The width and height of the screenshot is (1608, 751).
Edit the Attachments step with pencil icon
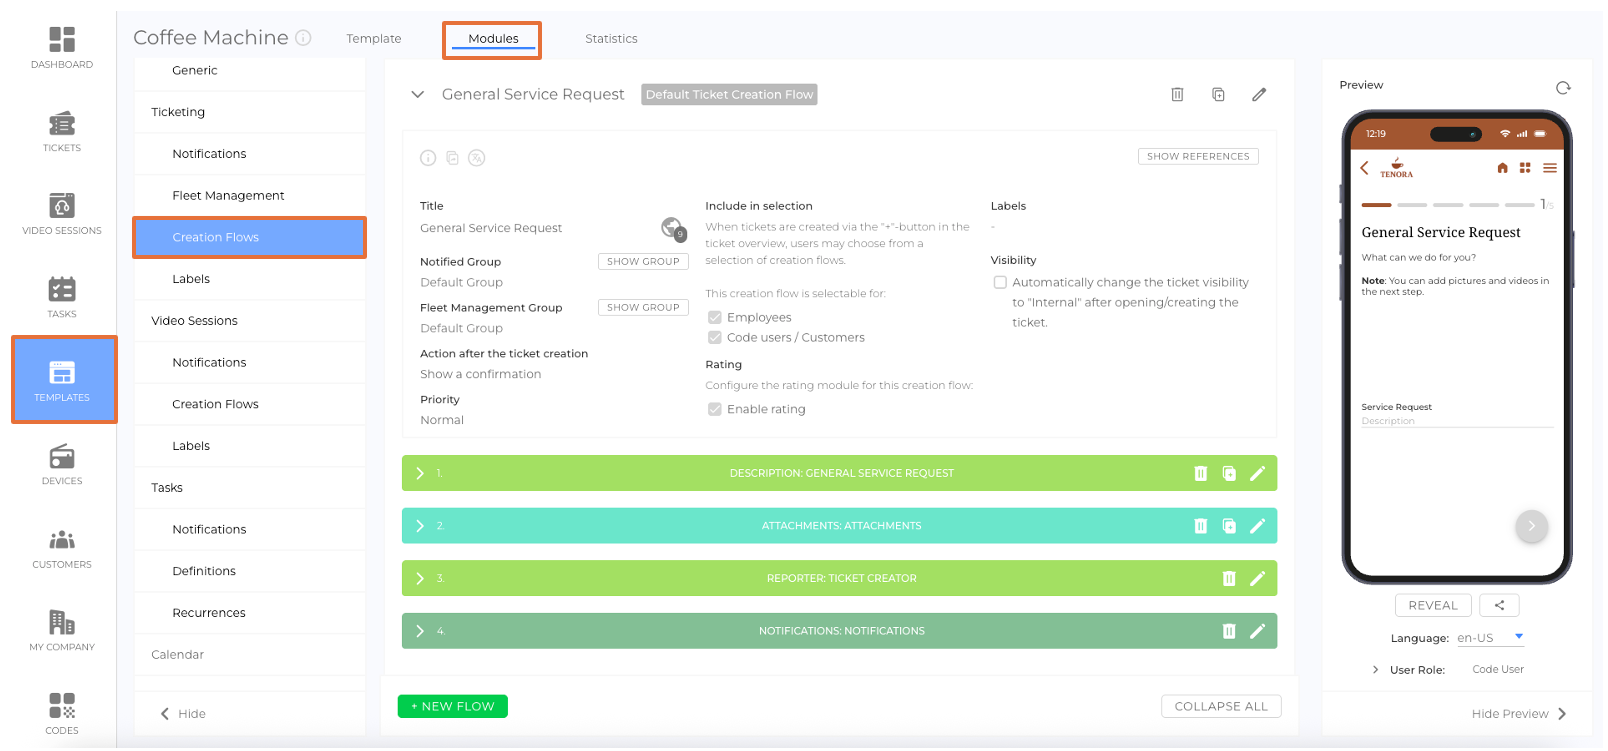pos(1257,526)
